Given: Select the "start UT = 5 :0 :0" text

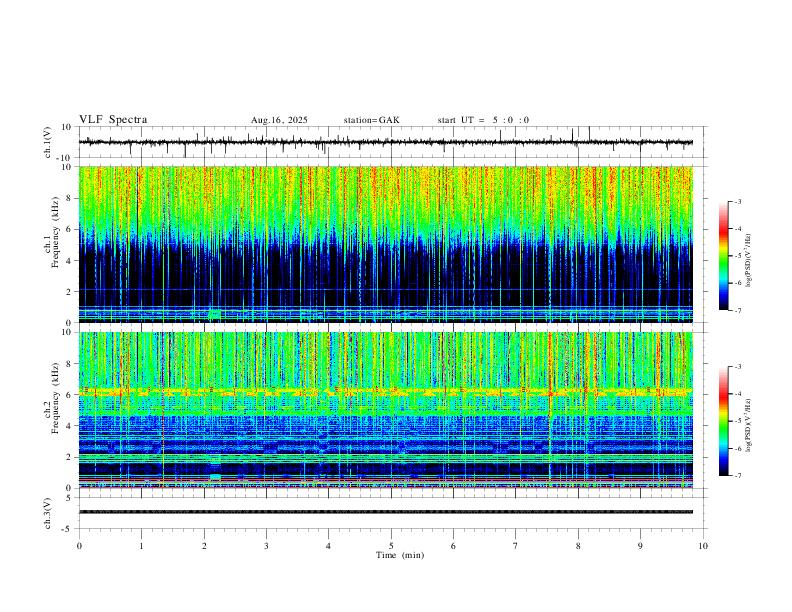Looking at the screenshot, I should point(483,120).
